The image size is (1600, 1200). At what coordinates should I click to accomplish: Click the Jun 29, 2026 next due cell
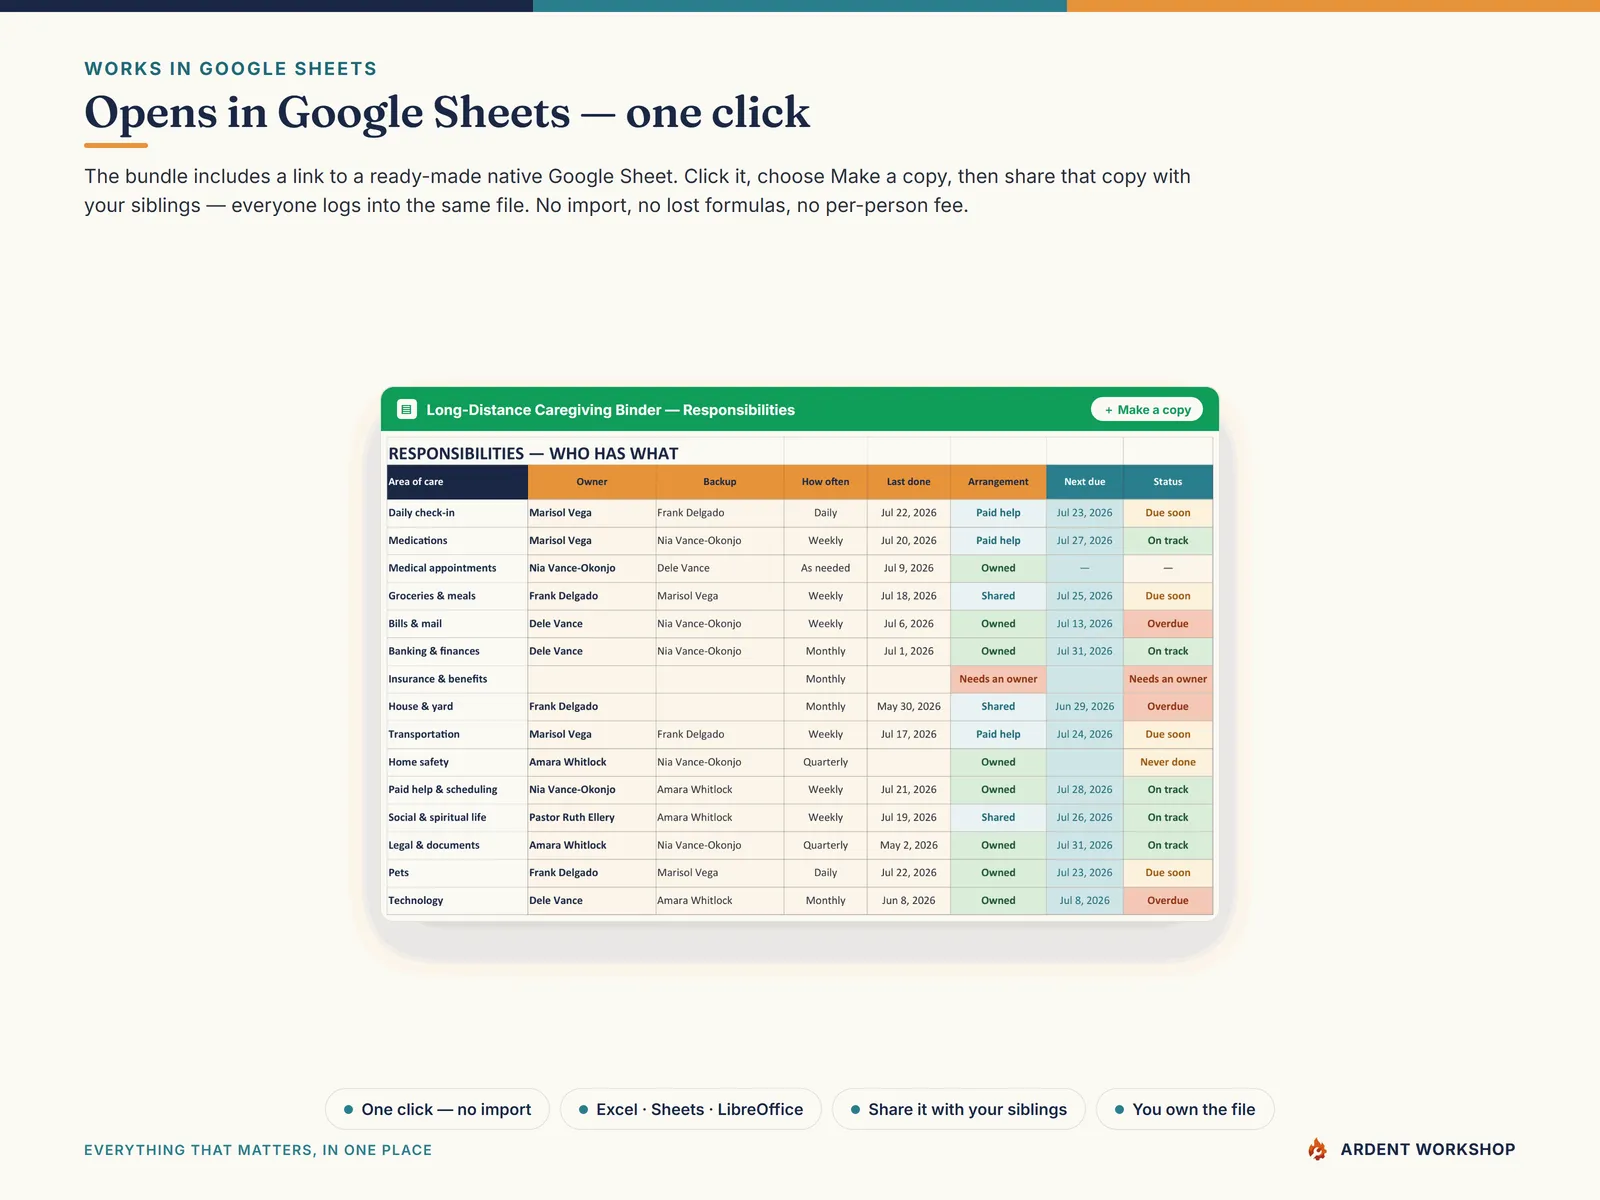coord(1085,707)
